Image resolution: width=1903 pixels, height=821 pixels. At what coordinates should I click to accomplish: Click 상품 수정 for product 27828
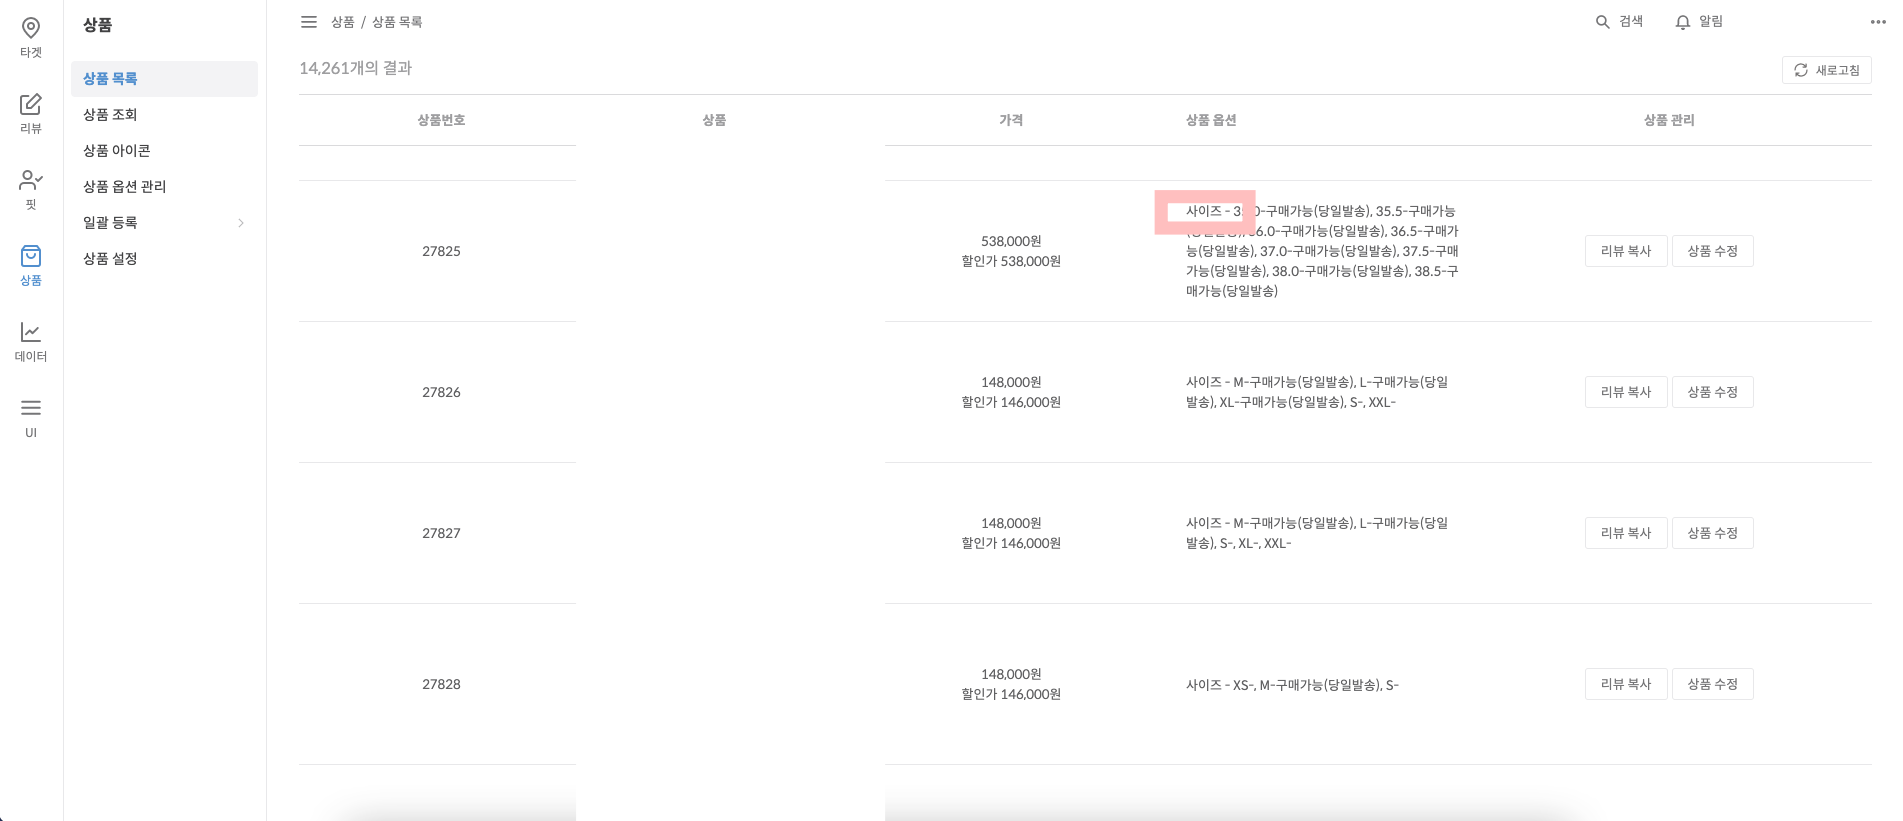click(x=1712, y=684)
